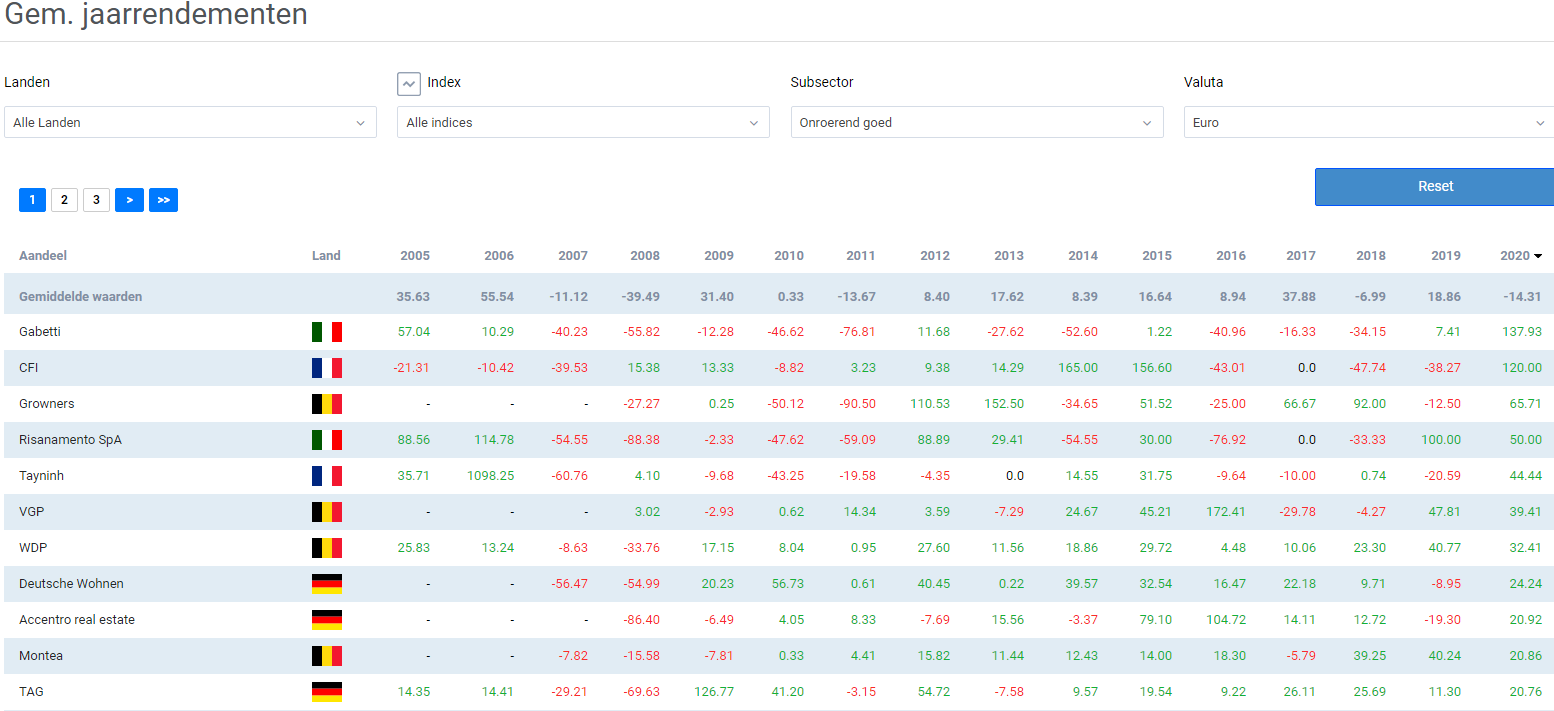
Task: Open the WDP stock name
Action: click(33, 548)
